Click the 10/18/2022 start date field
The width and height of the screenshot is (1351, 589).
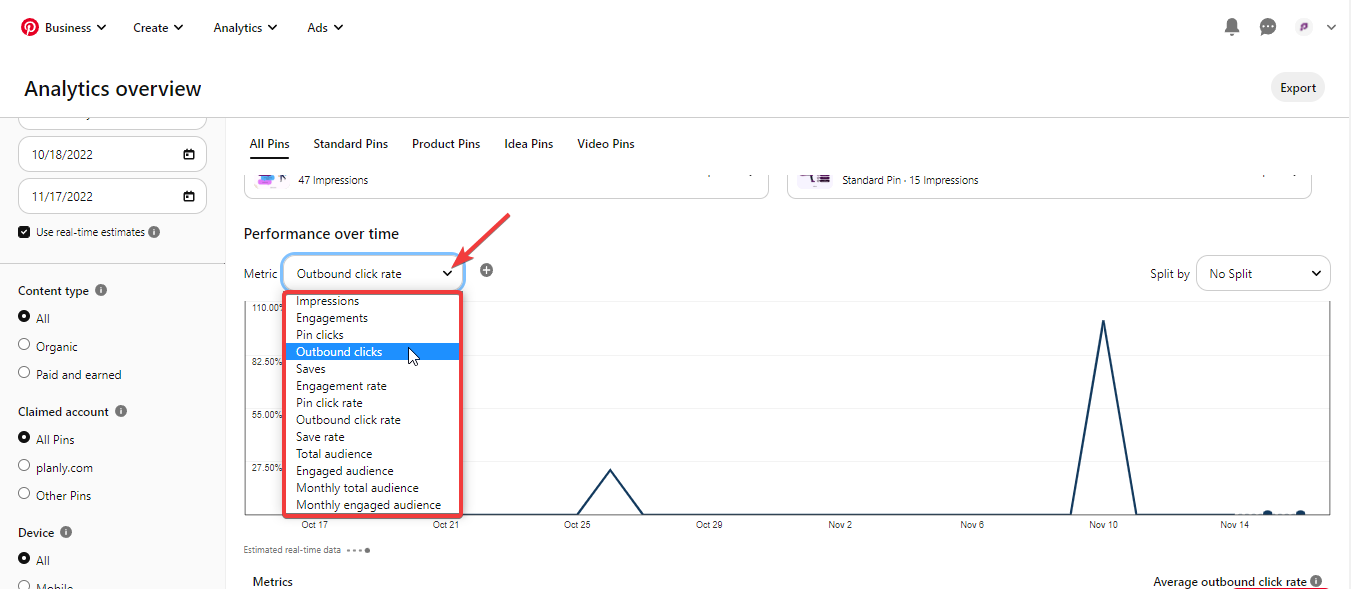point(112,155)
